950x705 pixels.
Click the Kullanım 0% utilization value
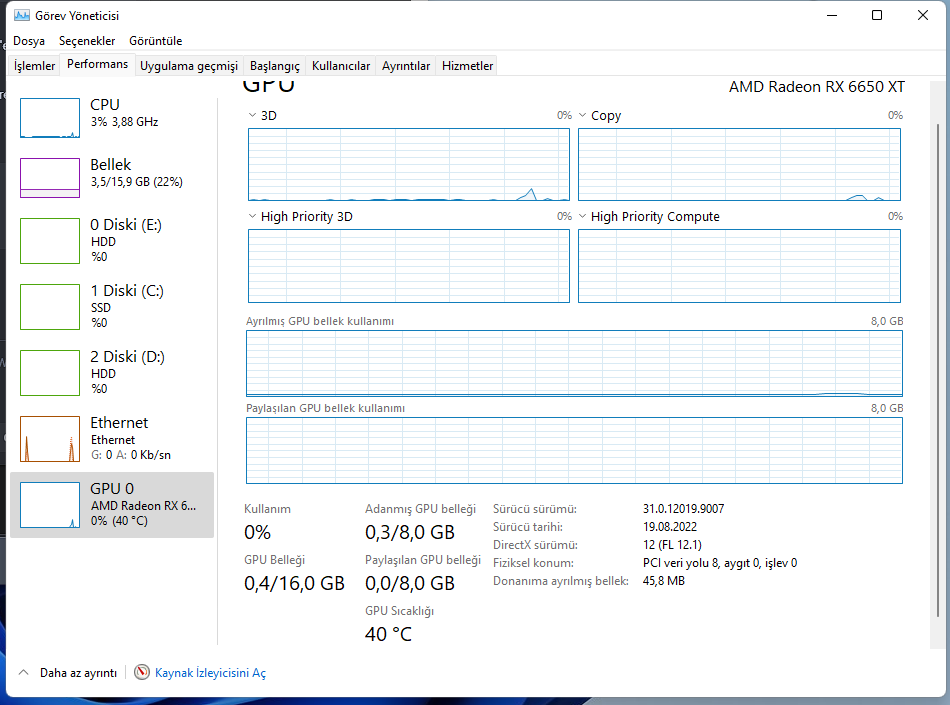(257, 532)
